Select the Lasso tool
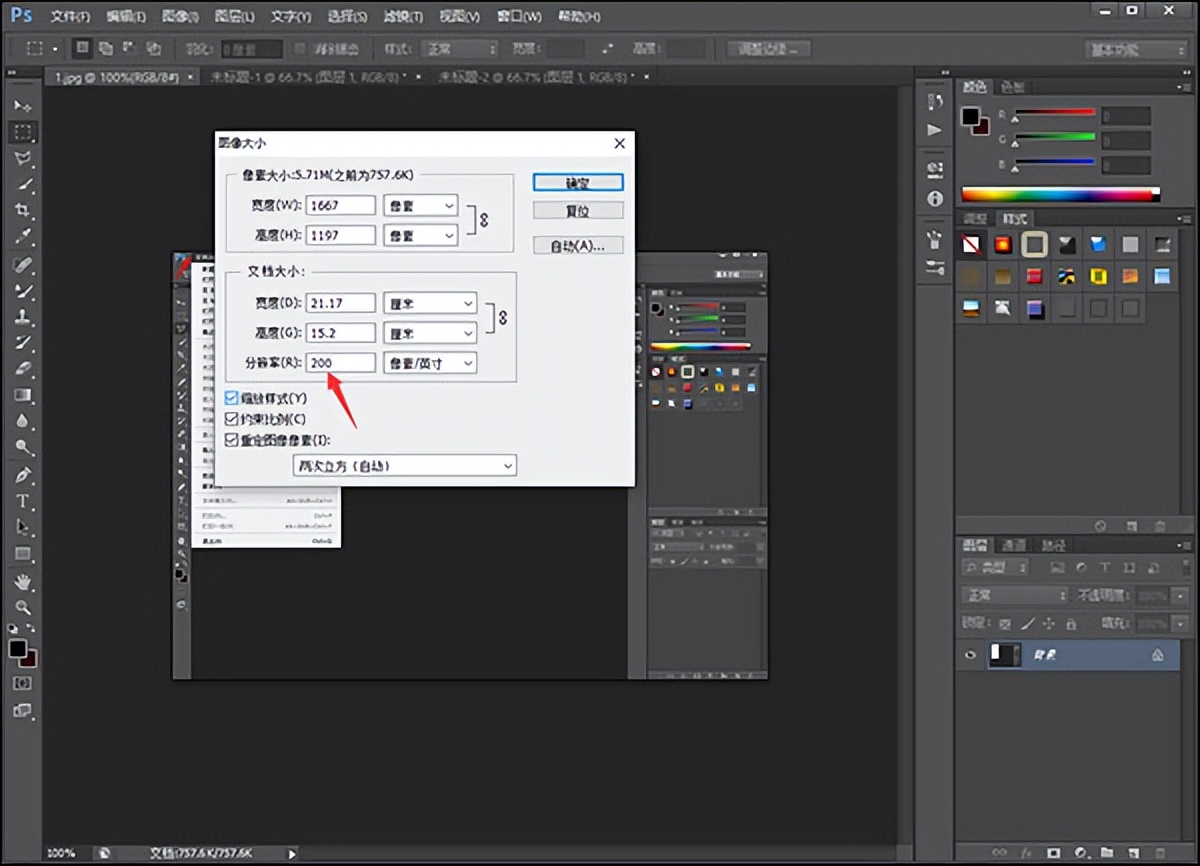The width and height of the screenshot is (1200, 866). tap(23, 158)
